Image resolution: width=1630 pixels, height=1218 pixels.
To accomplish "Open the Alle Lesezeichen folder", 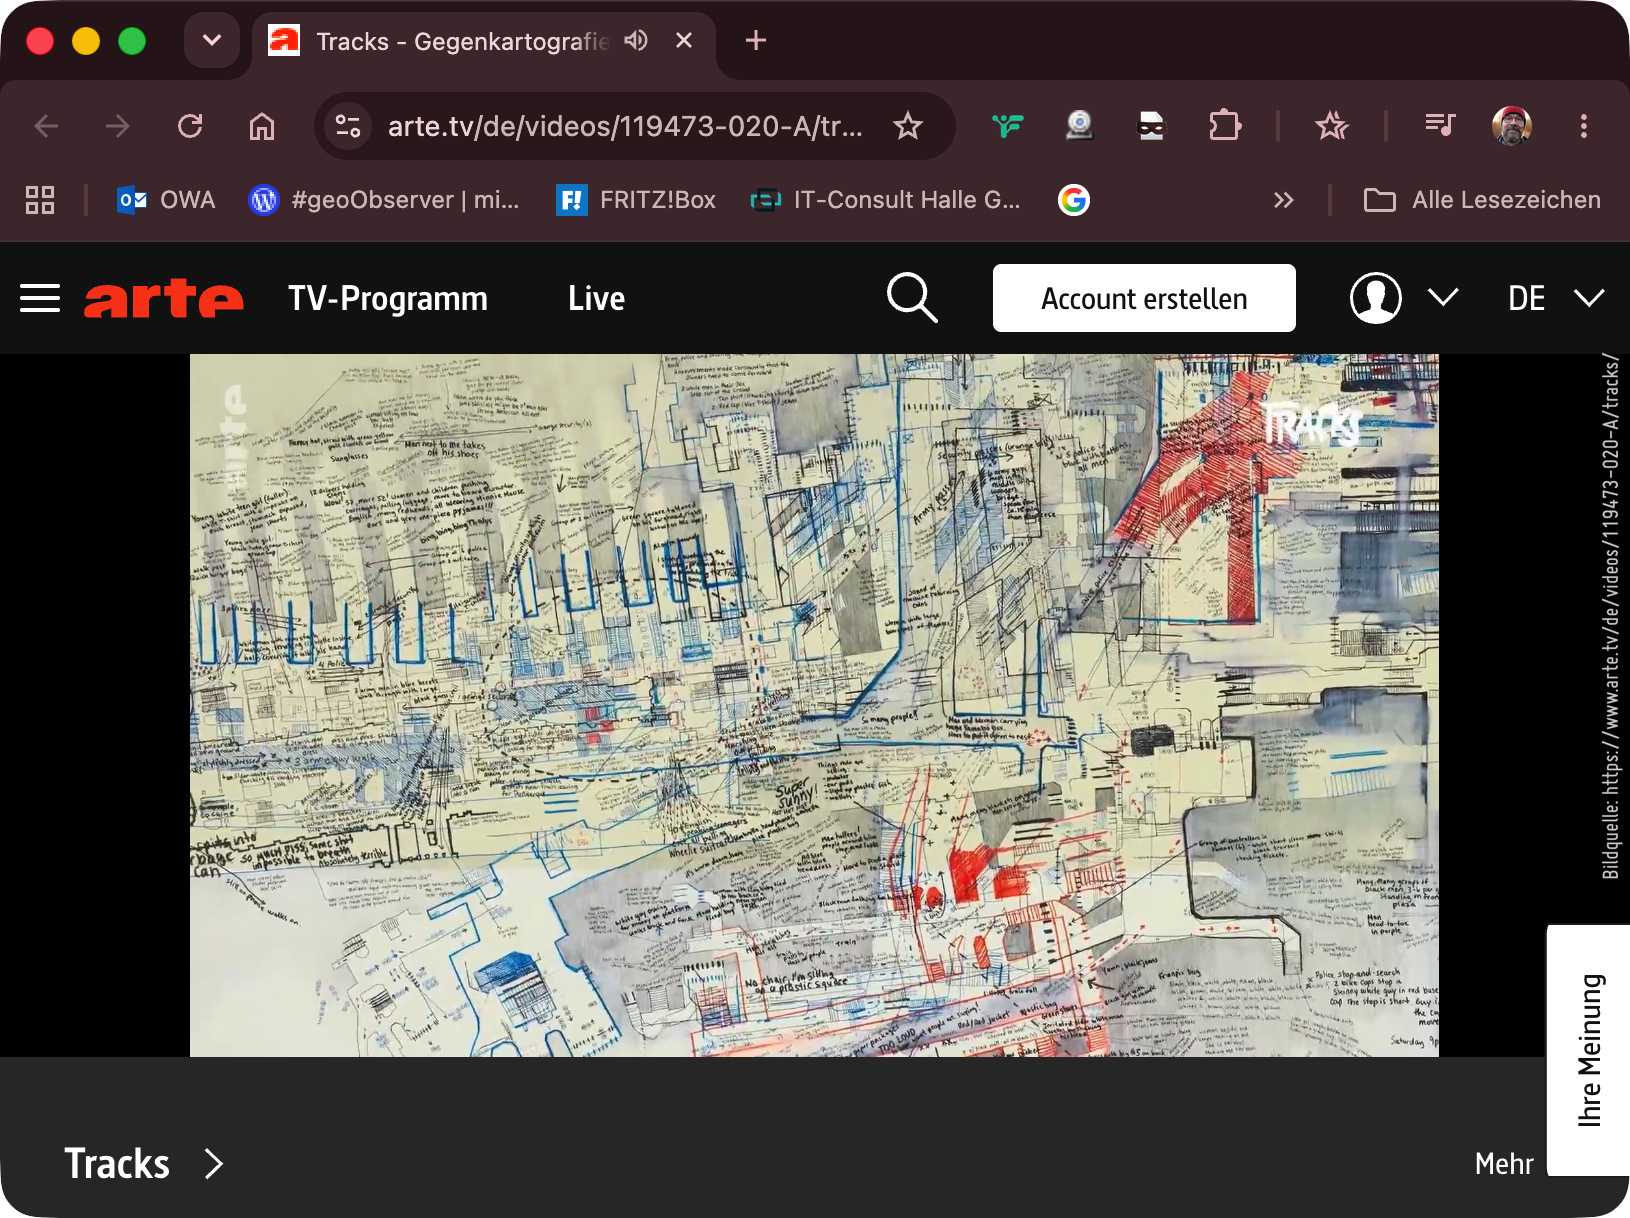I will click(1482, 200).
